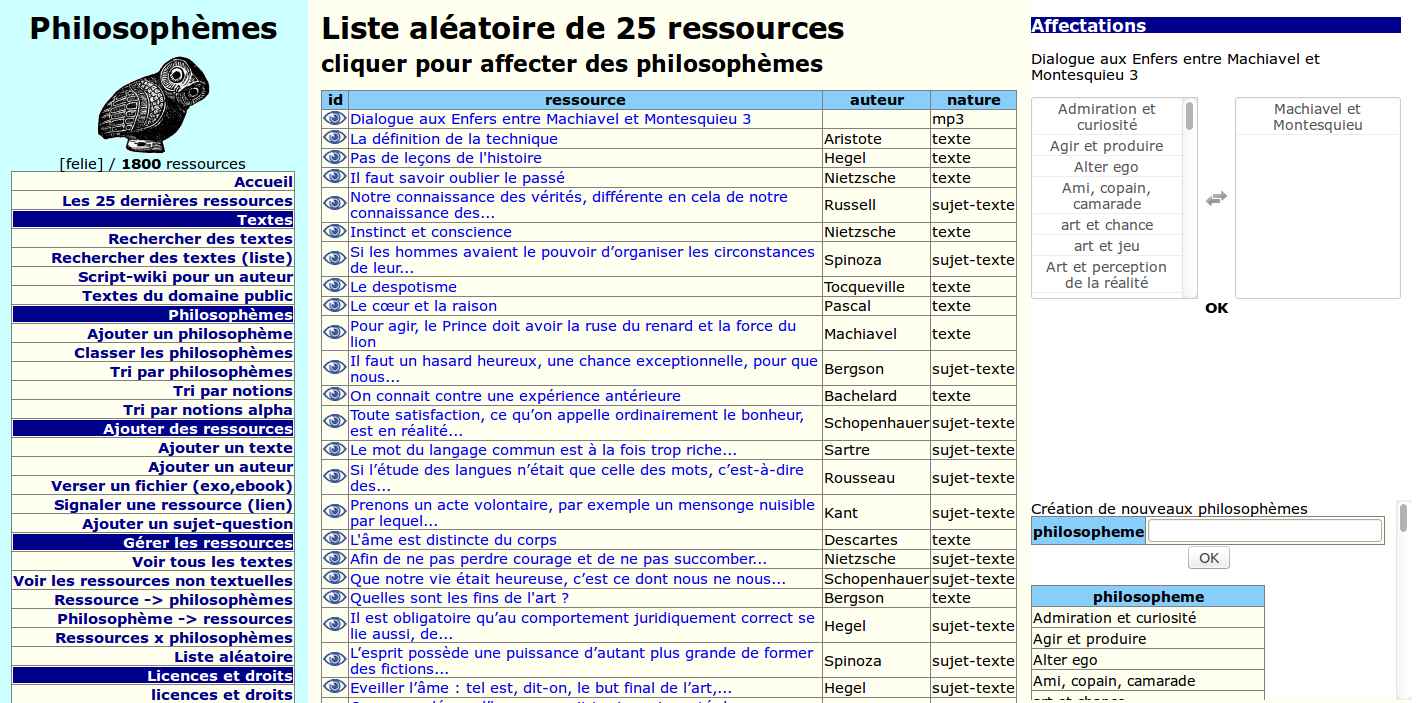Viewport: 1420px width, 703px height.
Task: Click the eye icon beside Notre connaissance des vérités
Action: point(334,204)
